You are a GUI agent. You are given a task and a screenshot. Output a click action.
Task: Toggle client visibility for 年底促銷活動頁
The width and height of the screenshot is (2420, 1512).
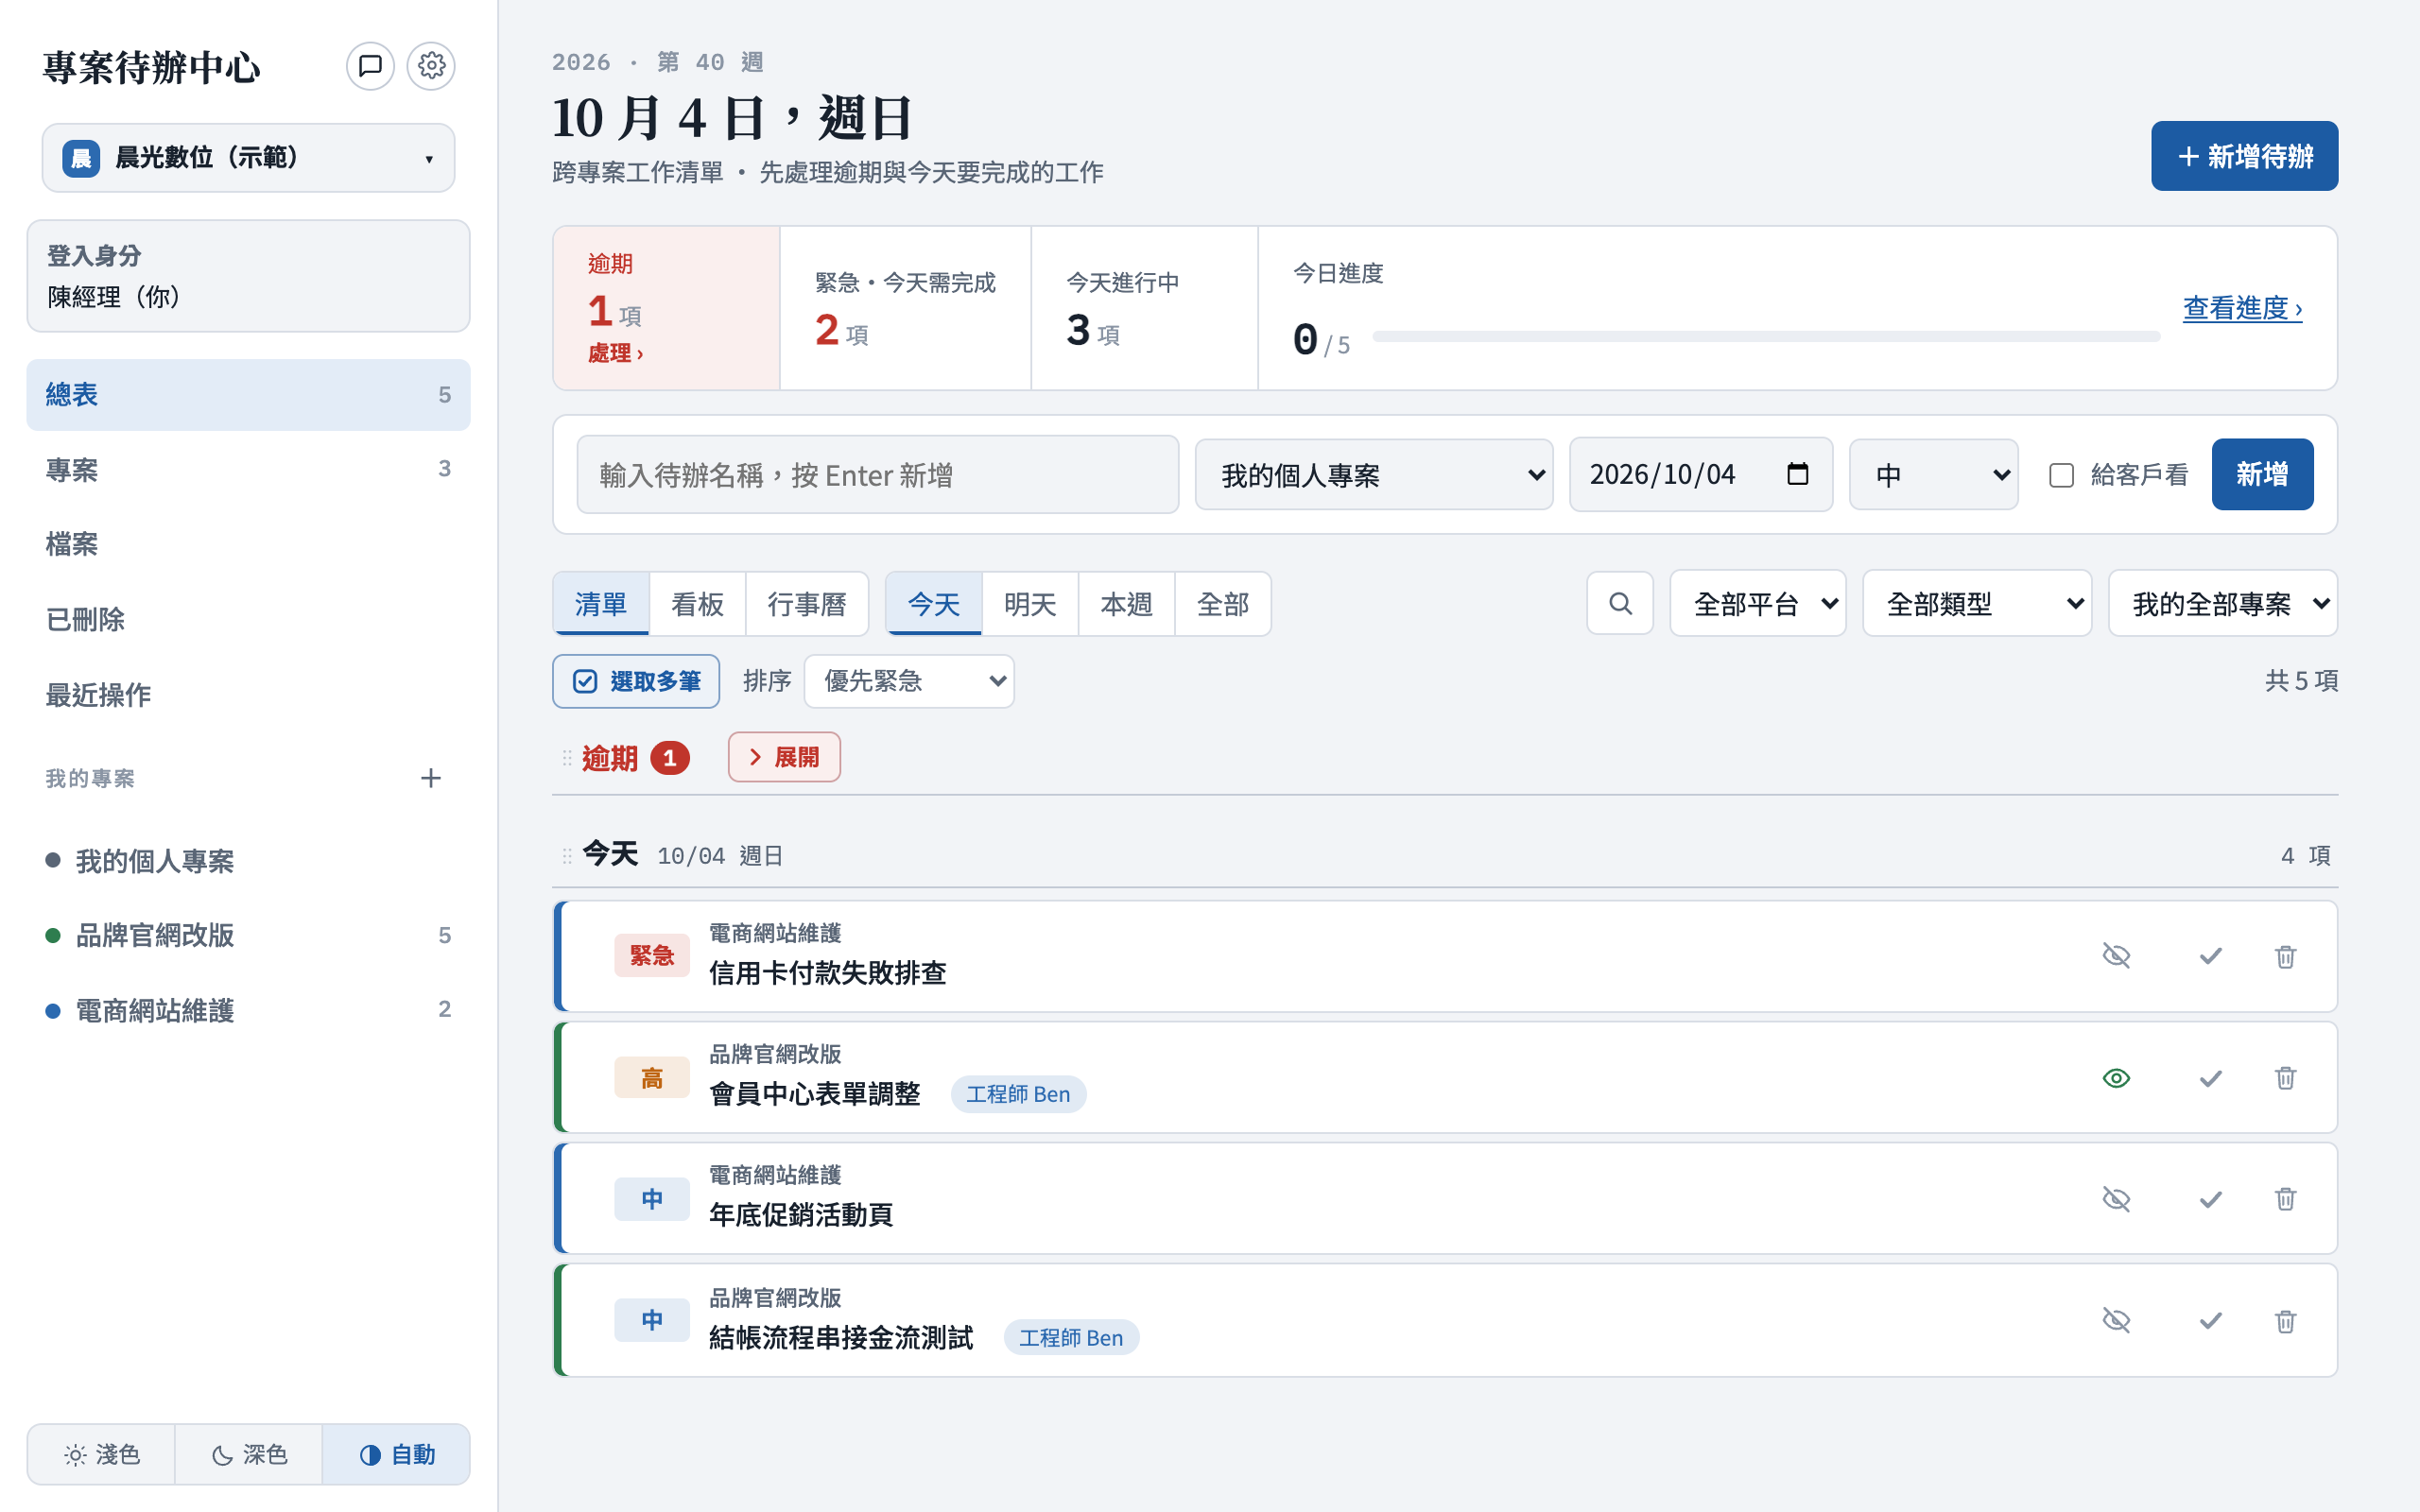click(2116, 1199)
